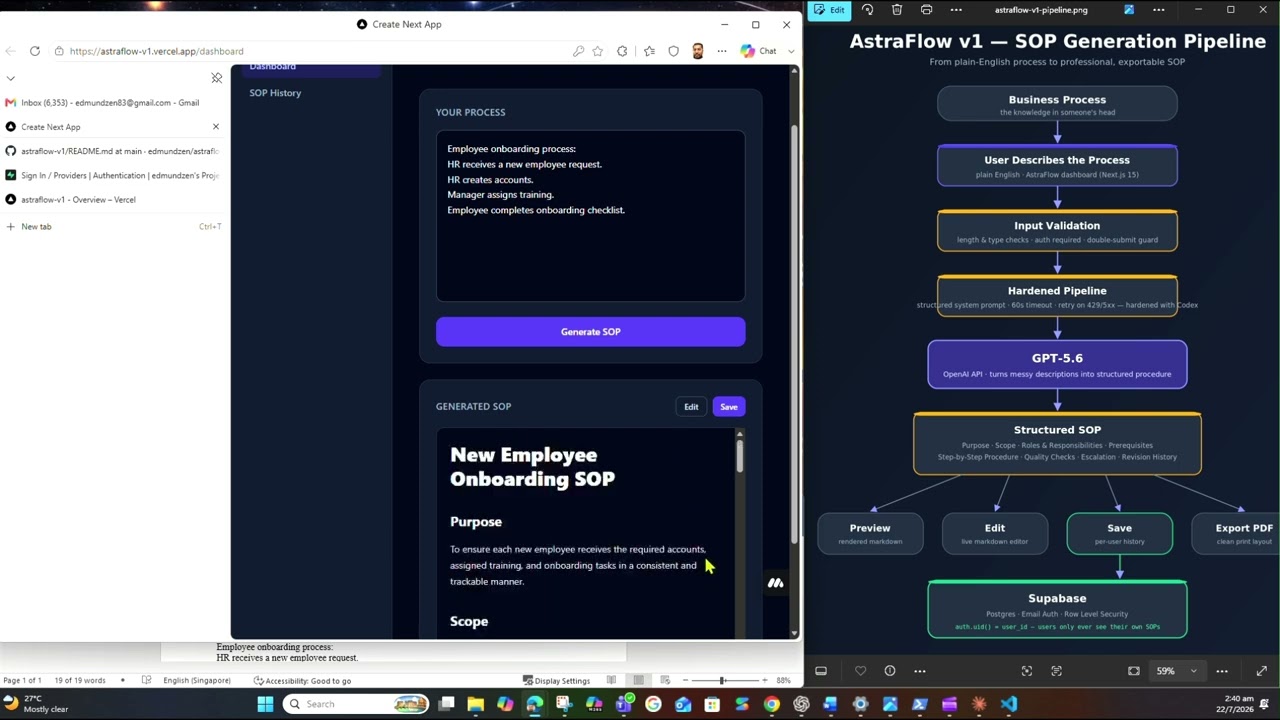Select Print Layout view in Word status bar
This screenshot has width=1280, height=720.
639,681
